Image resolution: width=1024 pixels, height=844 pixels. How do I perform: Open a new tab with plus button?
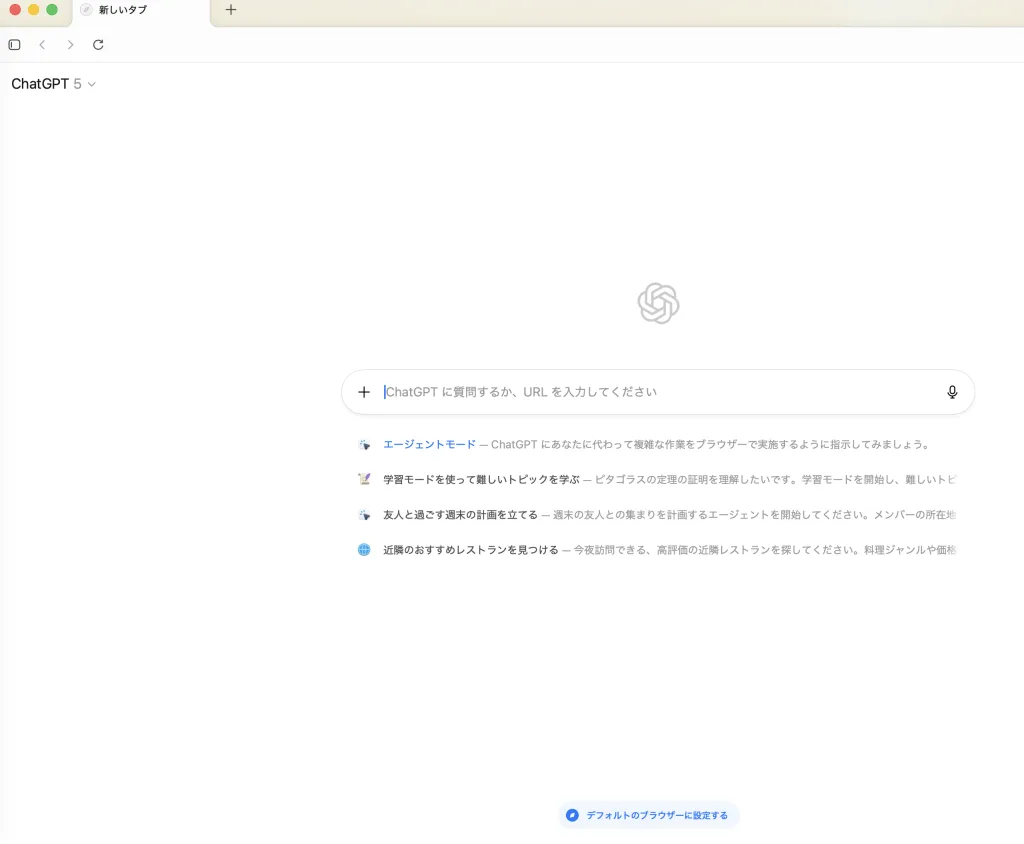click(231, 10)
